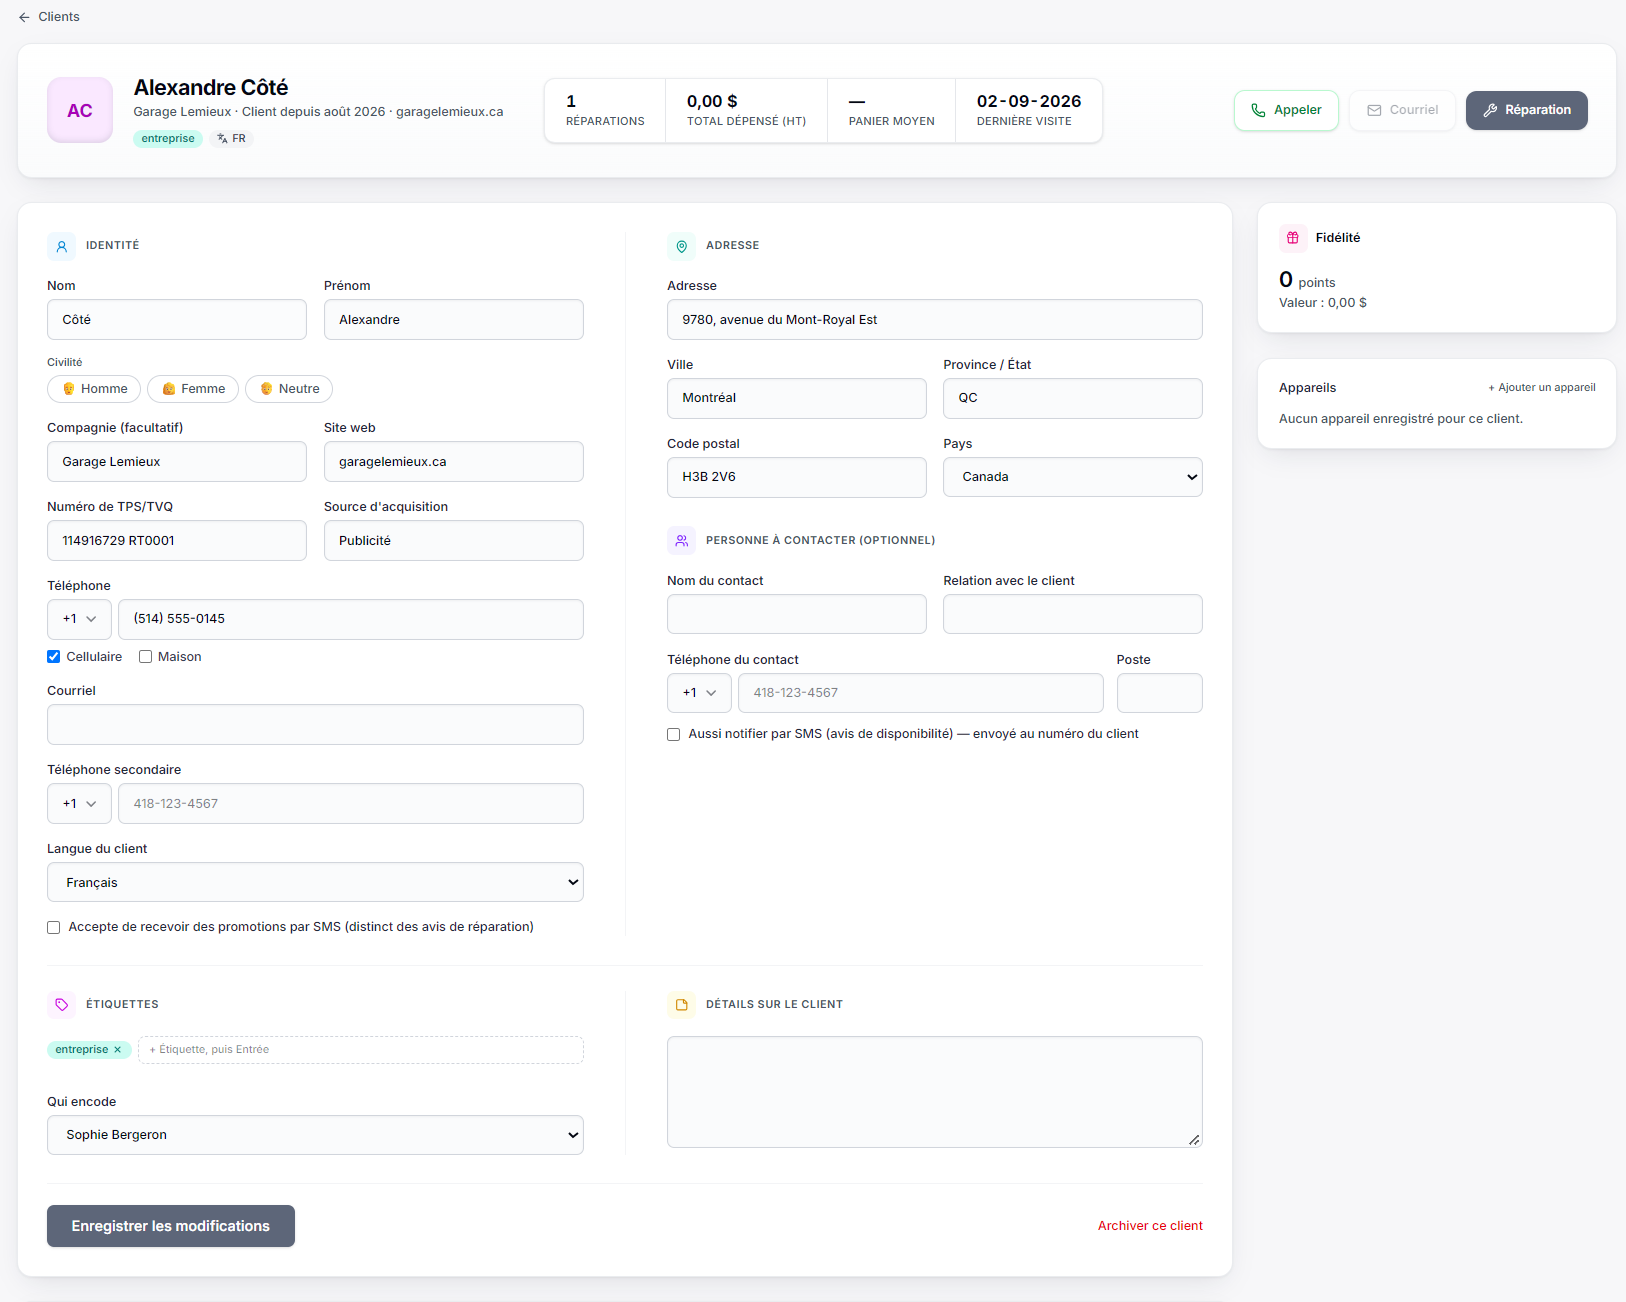The image size is (1626, 1302).
Task: Click the Nom input field
Action: tap(177, 320)
